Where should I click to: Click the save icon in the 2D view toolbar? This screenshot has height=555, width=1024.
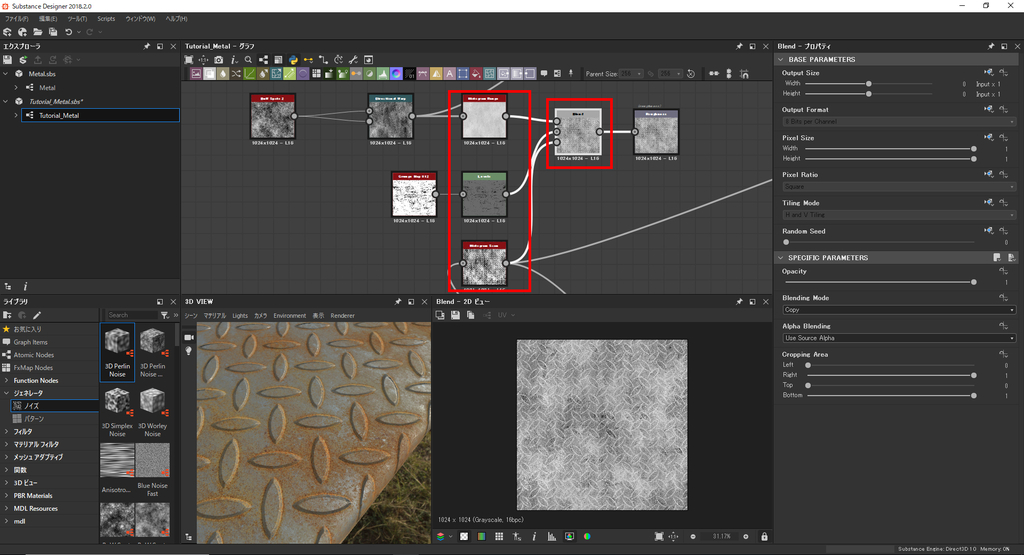pyautogui.click(x=455, y=315)
